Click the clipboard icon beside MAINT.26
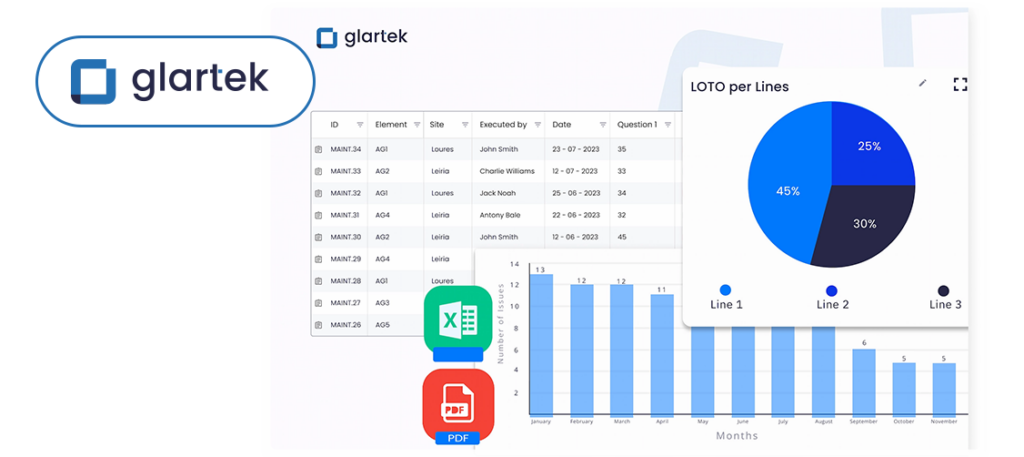The width and height of the screenshot is (1024, 457). (319, 325)
